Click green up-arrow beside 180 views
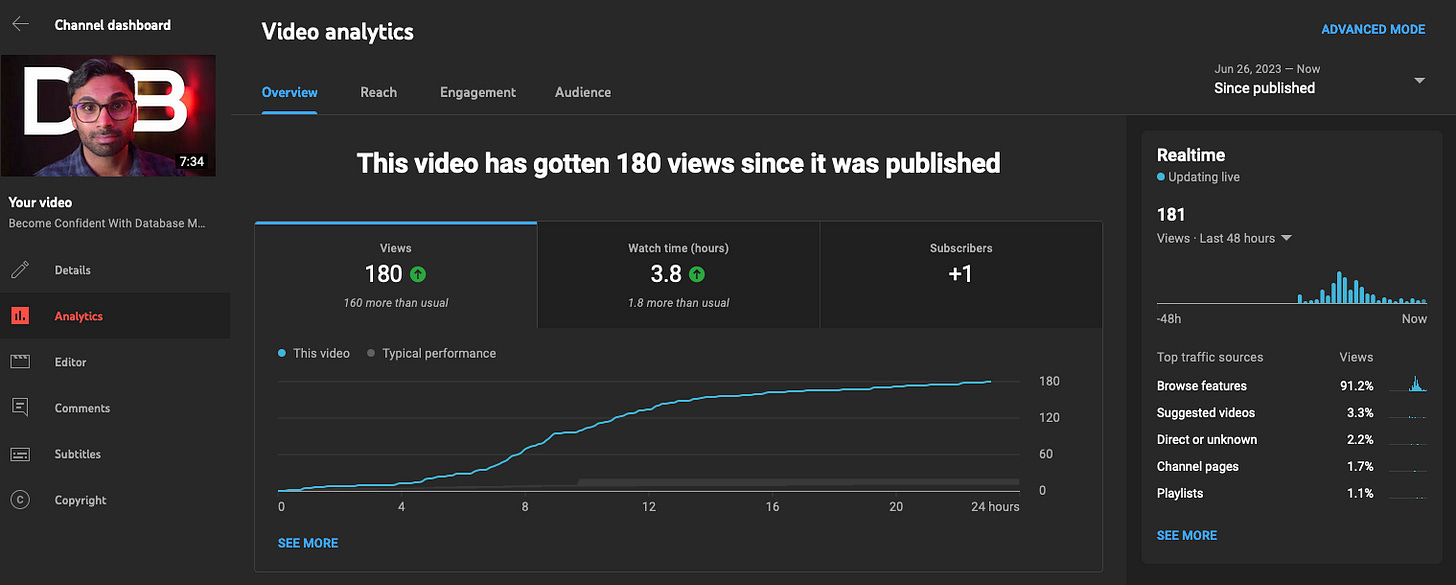 [417, 274]
